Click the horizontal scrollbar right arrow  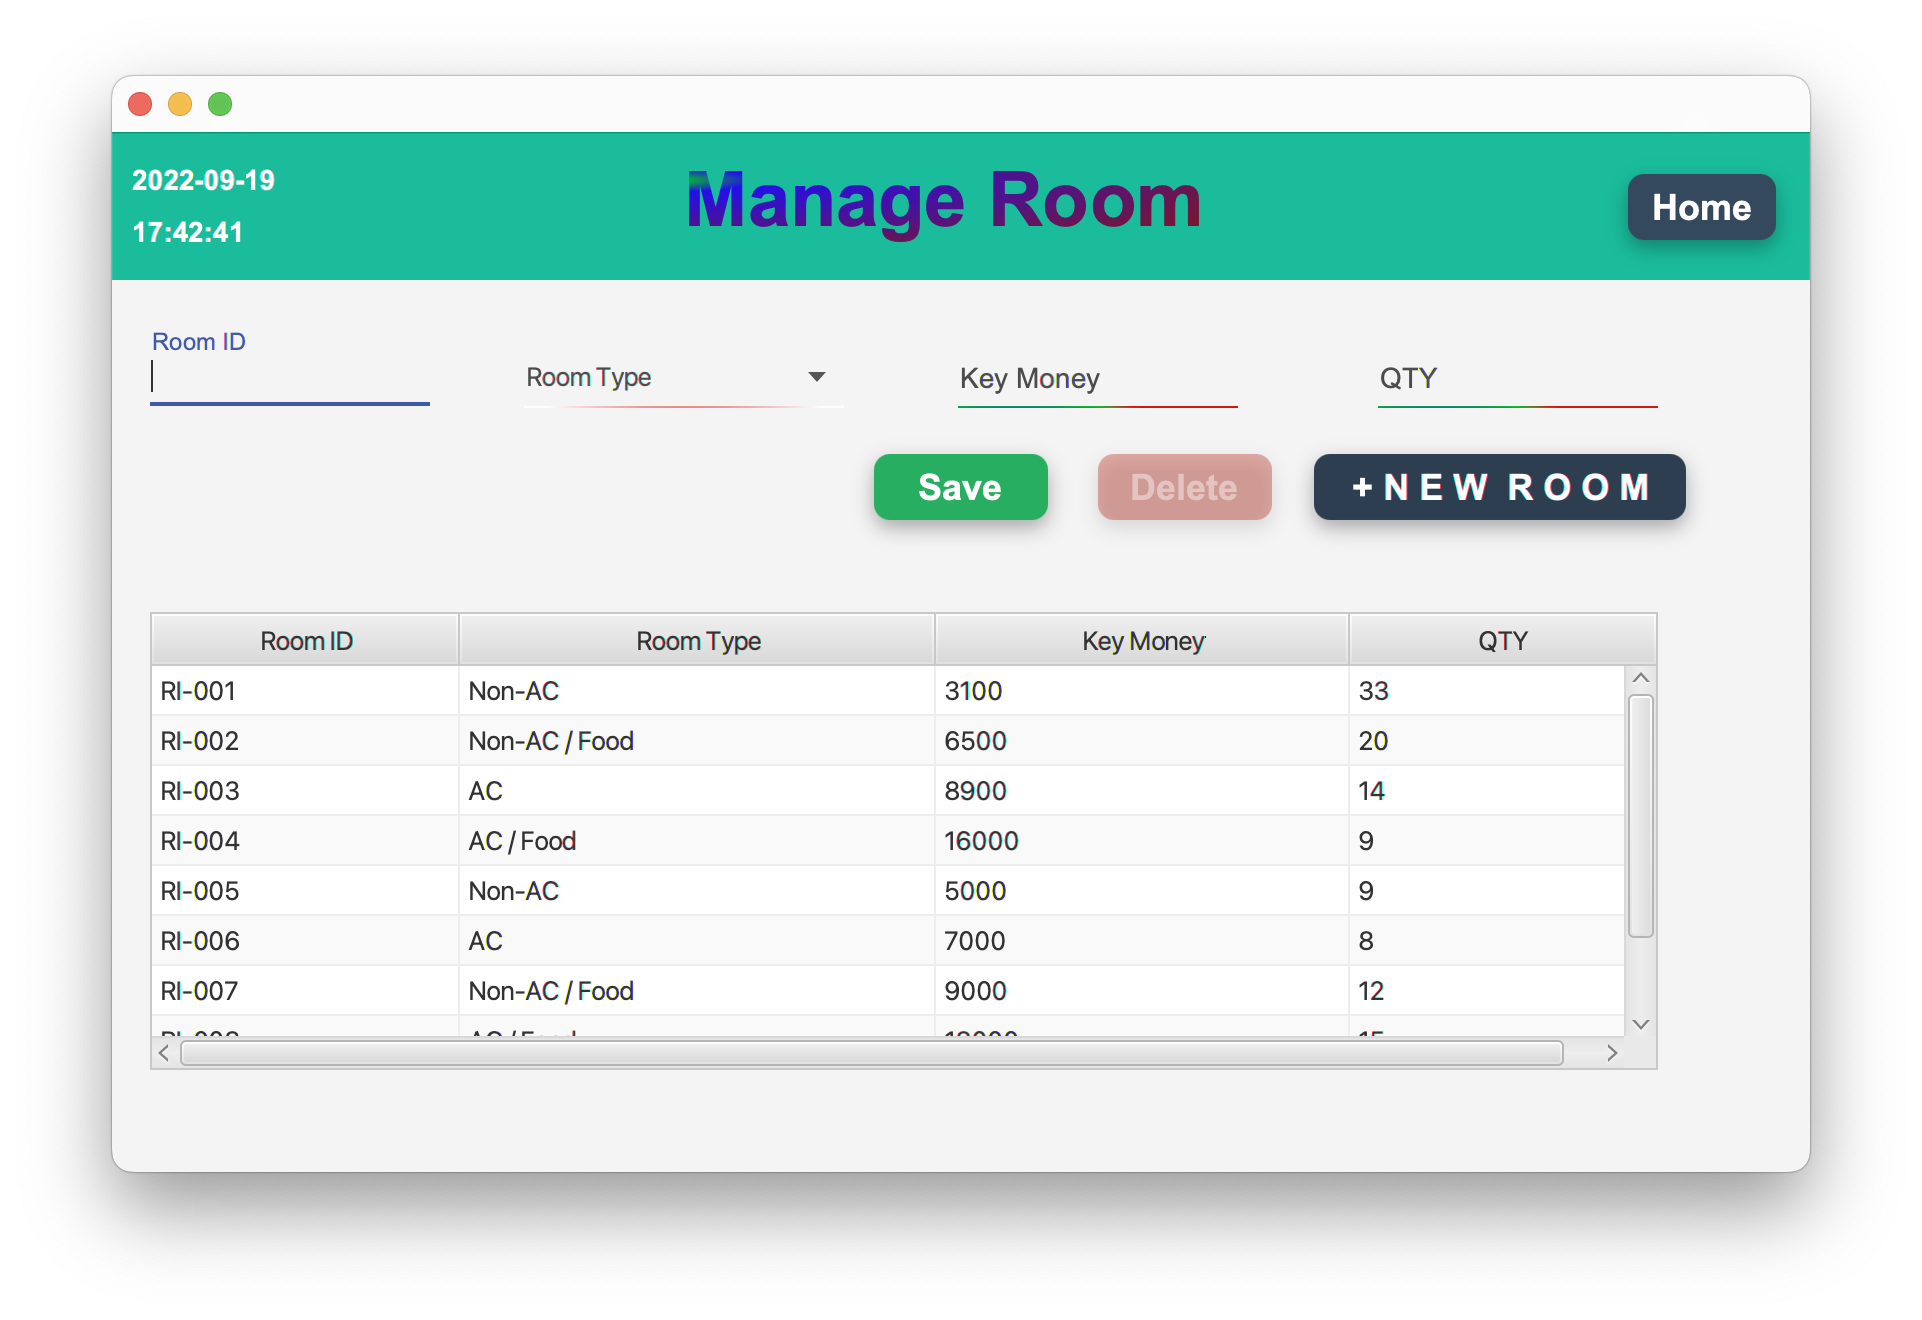[x=1612, y=1052]
